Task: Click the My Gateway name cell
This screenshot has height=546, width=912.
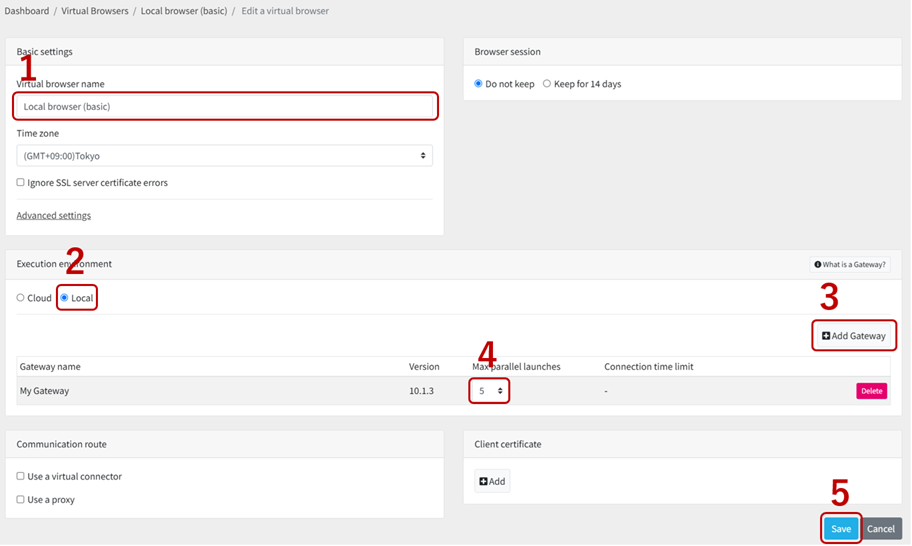Action: (44, 391)
